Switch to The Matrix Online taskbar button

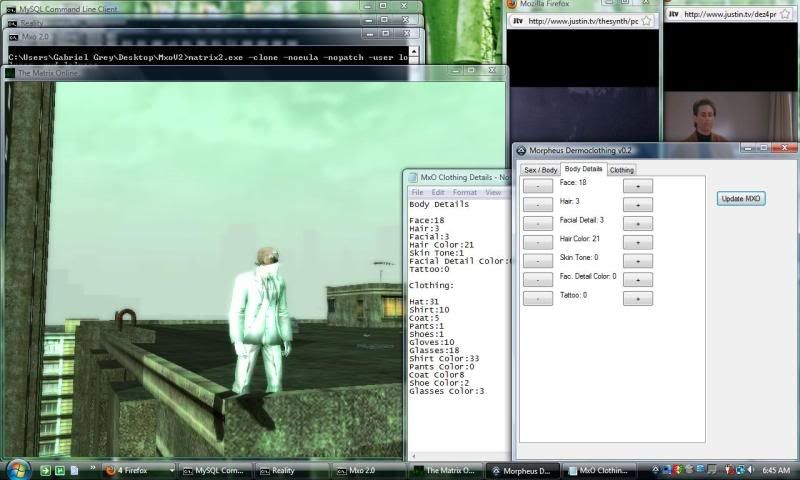coord(445,470)
